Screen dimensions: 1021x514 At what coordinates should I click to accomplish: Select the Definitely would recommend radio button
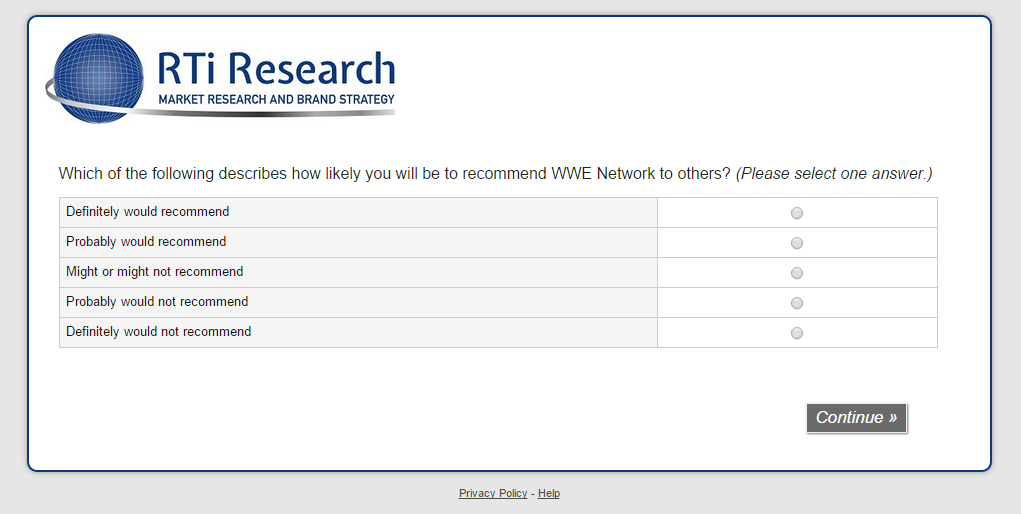point(797,213)
